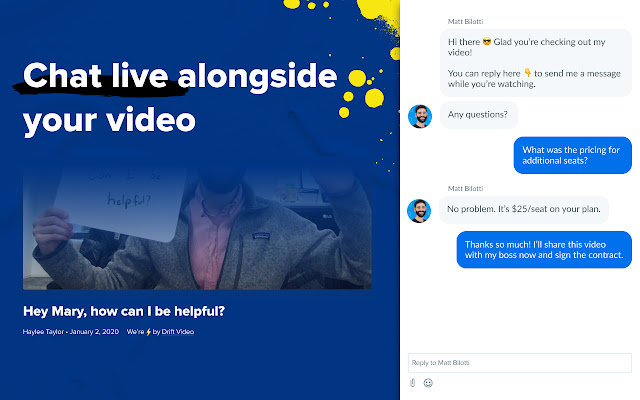Image resolution: width=640 pixels, height=400 pixels.
Task: Select the "Any questions?" chat bubble
Action: [478, 114]
